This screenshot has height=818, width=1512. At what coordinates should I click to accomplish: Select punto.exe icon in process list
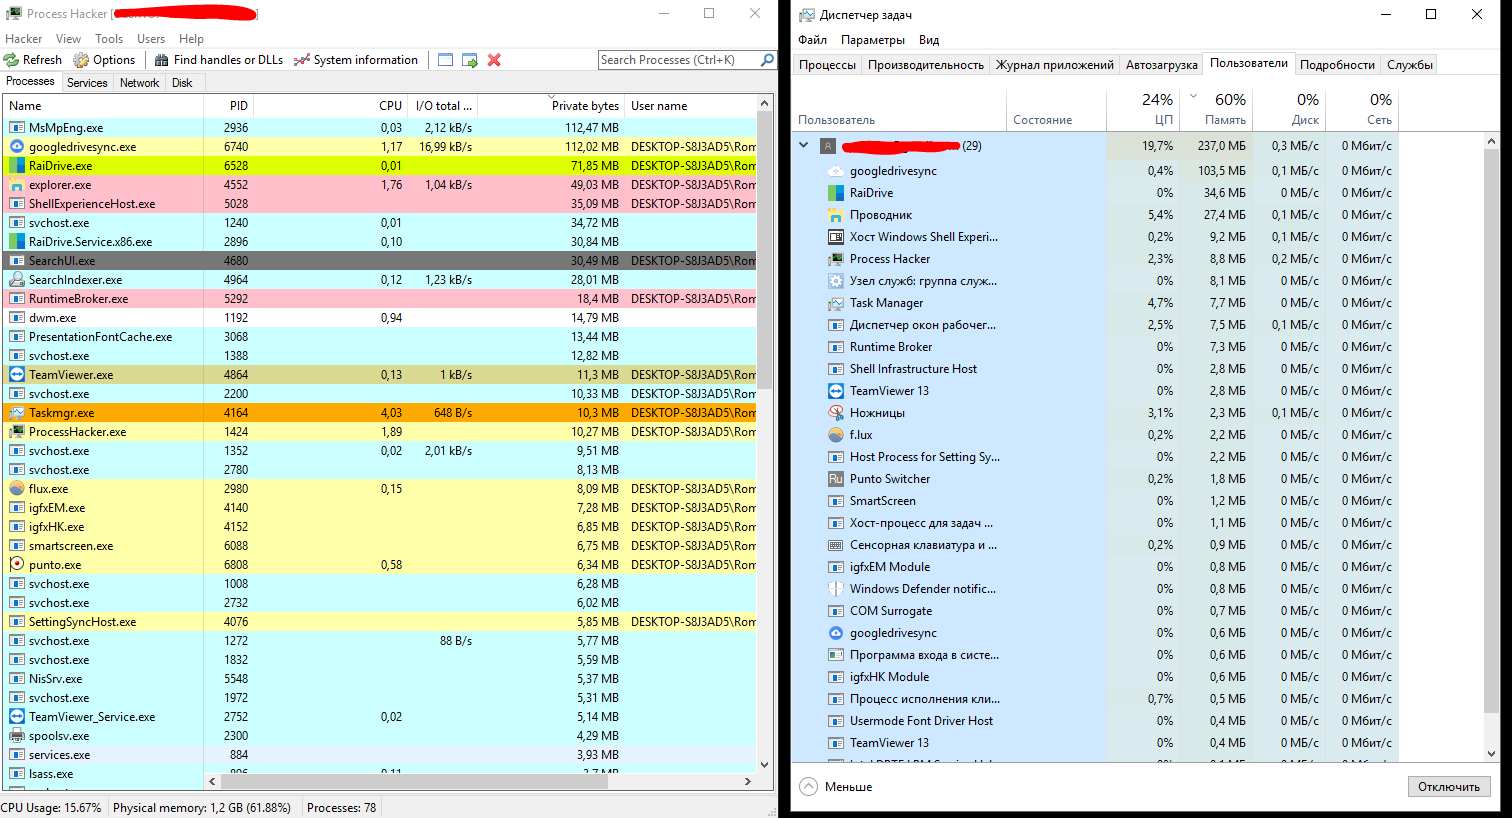click(17, 565)
